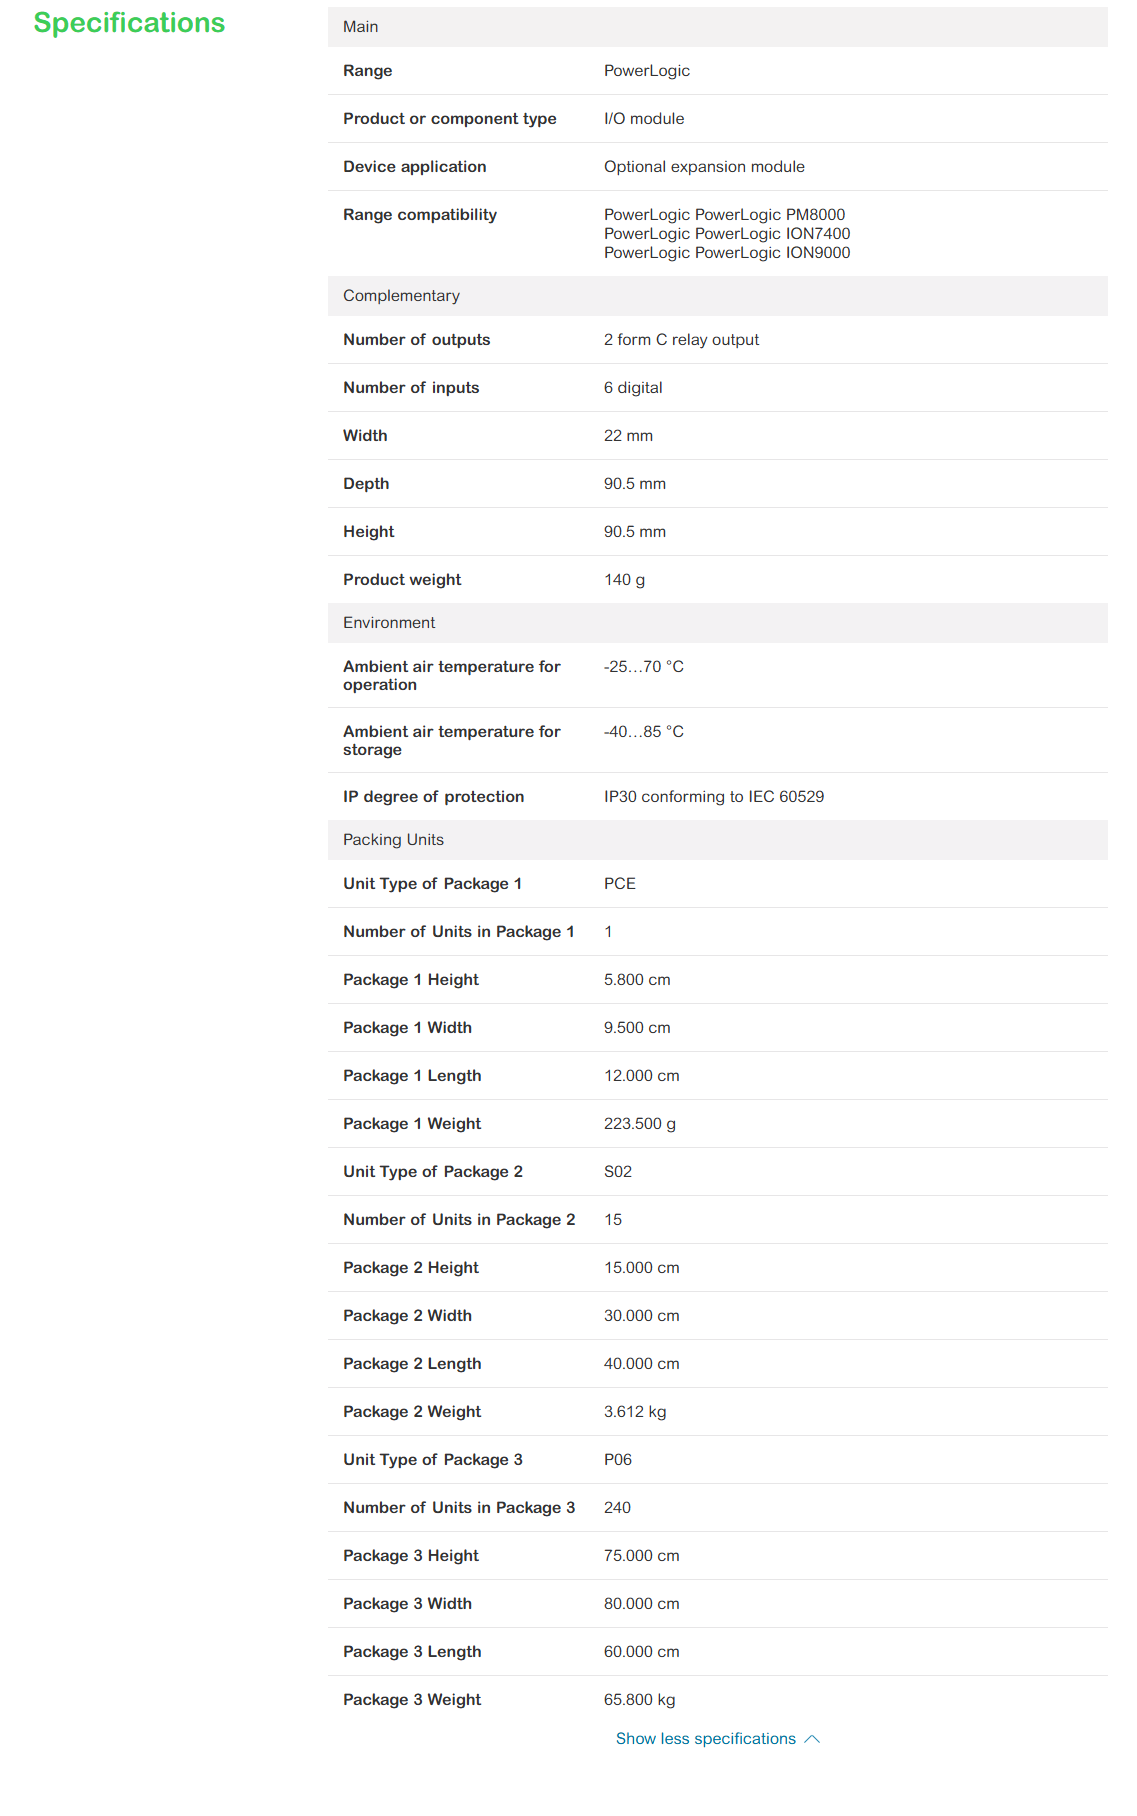The width and height of the screenshot is (1137, 1816).
Task: Select the Ambient air temperature for storage label
Action: point(451,741)
